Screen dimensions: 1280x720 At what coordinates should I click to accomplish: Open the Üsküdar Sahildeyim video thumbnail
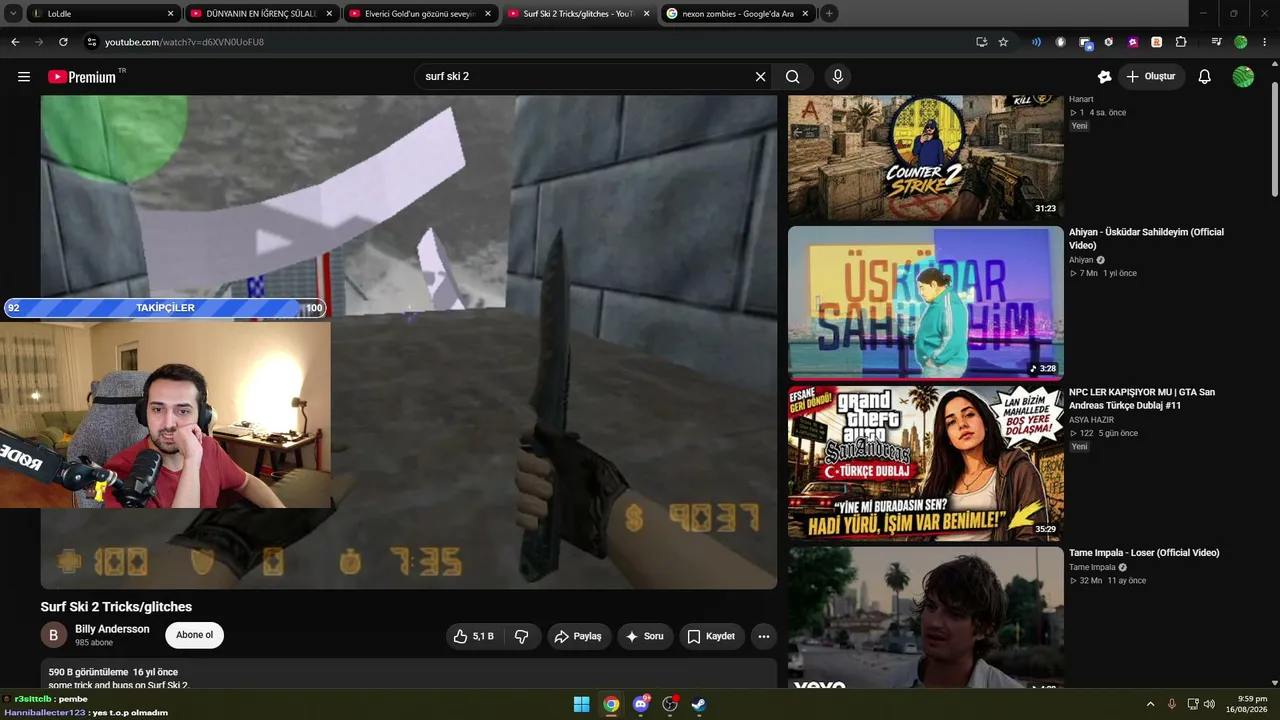925,303
